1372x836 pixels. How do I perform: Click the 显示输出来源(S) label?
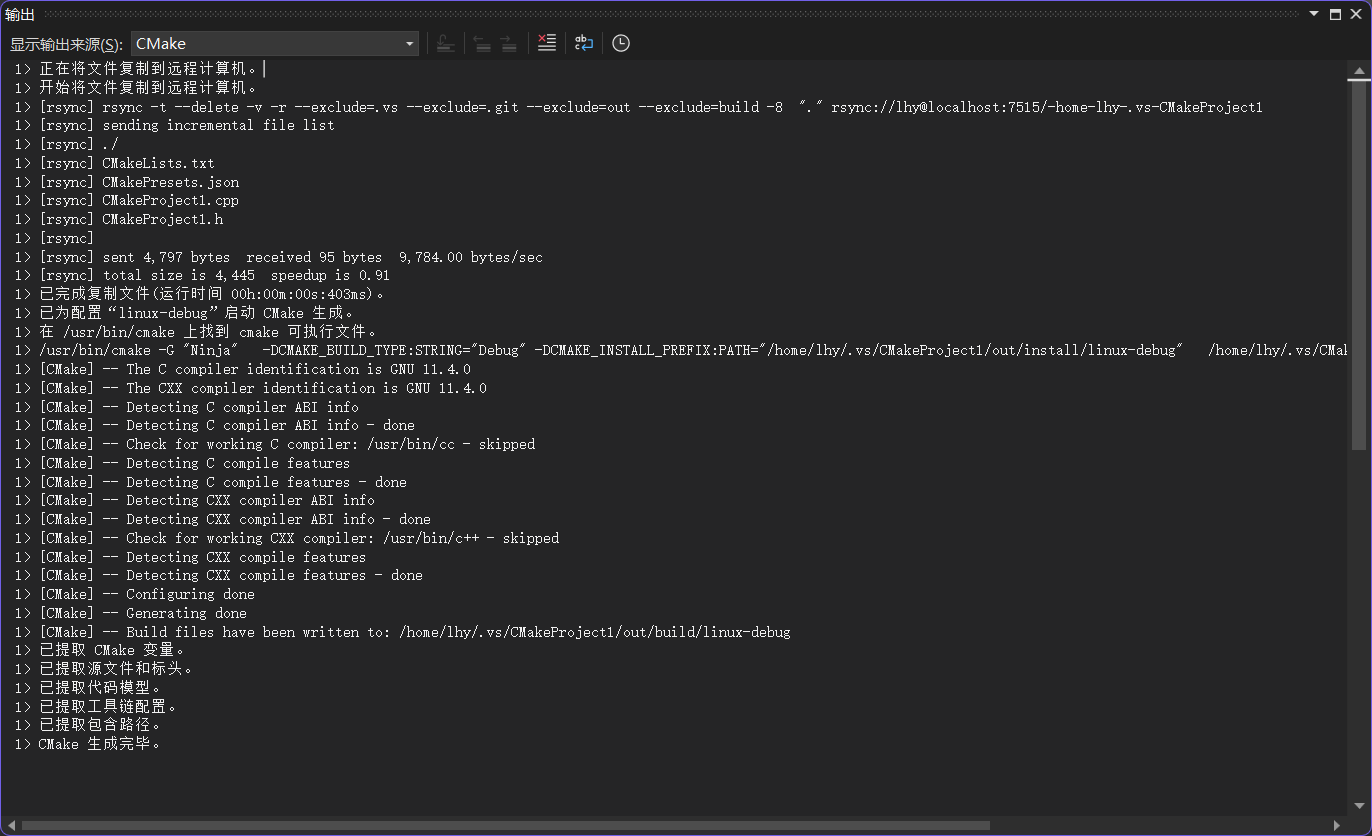[66, 44]
